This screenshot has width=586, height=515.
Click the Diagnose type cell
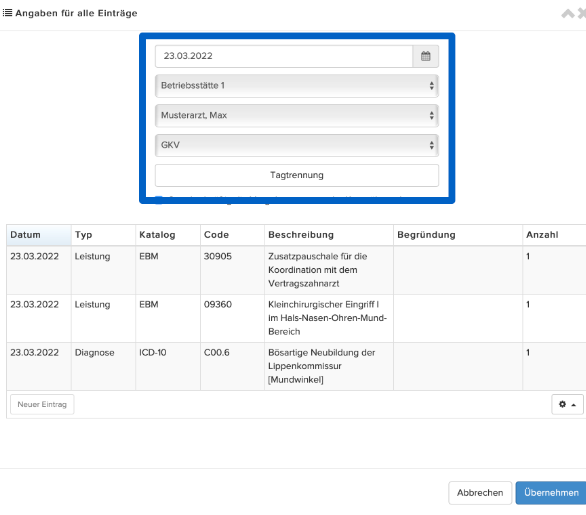point(104,367)
